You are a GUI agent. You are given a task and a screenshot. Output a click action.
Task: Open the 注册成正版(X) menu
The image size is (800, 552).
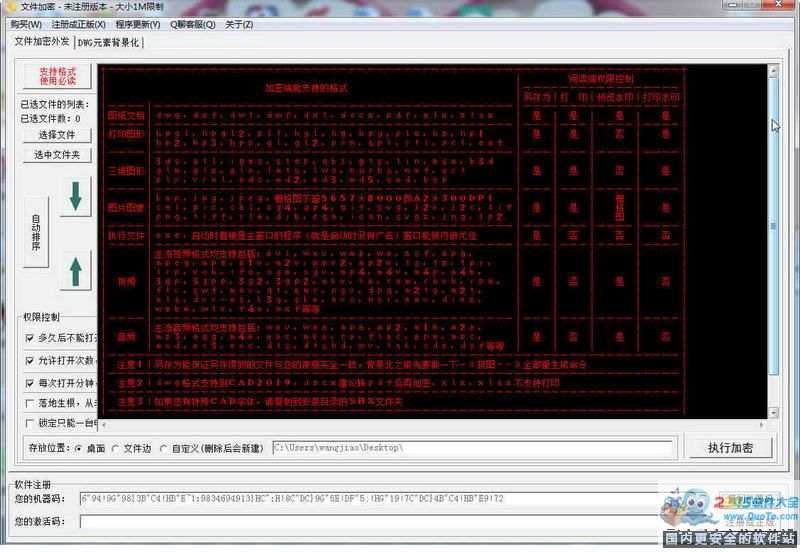tap(78, 24)
